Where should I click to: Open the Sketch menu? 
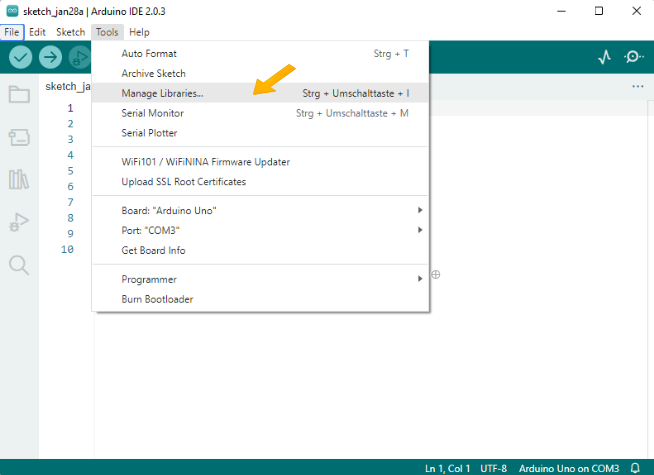[70, 32]
